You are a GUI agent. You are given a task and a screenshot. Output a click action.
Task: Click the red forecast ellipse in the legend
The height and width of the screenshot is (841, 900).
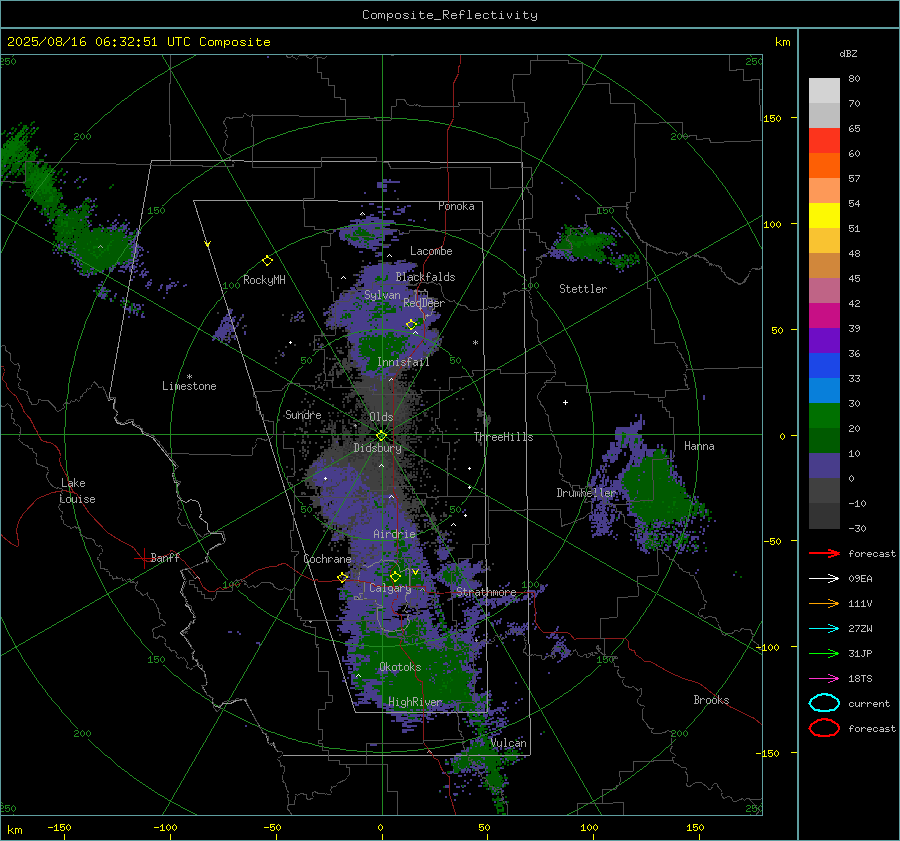coord(824,728)
